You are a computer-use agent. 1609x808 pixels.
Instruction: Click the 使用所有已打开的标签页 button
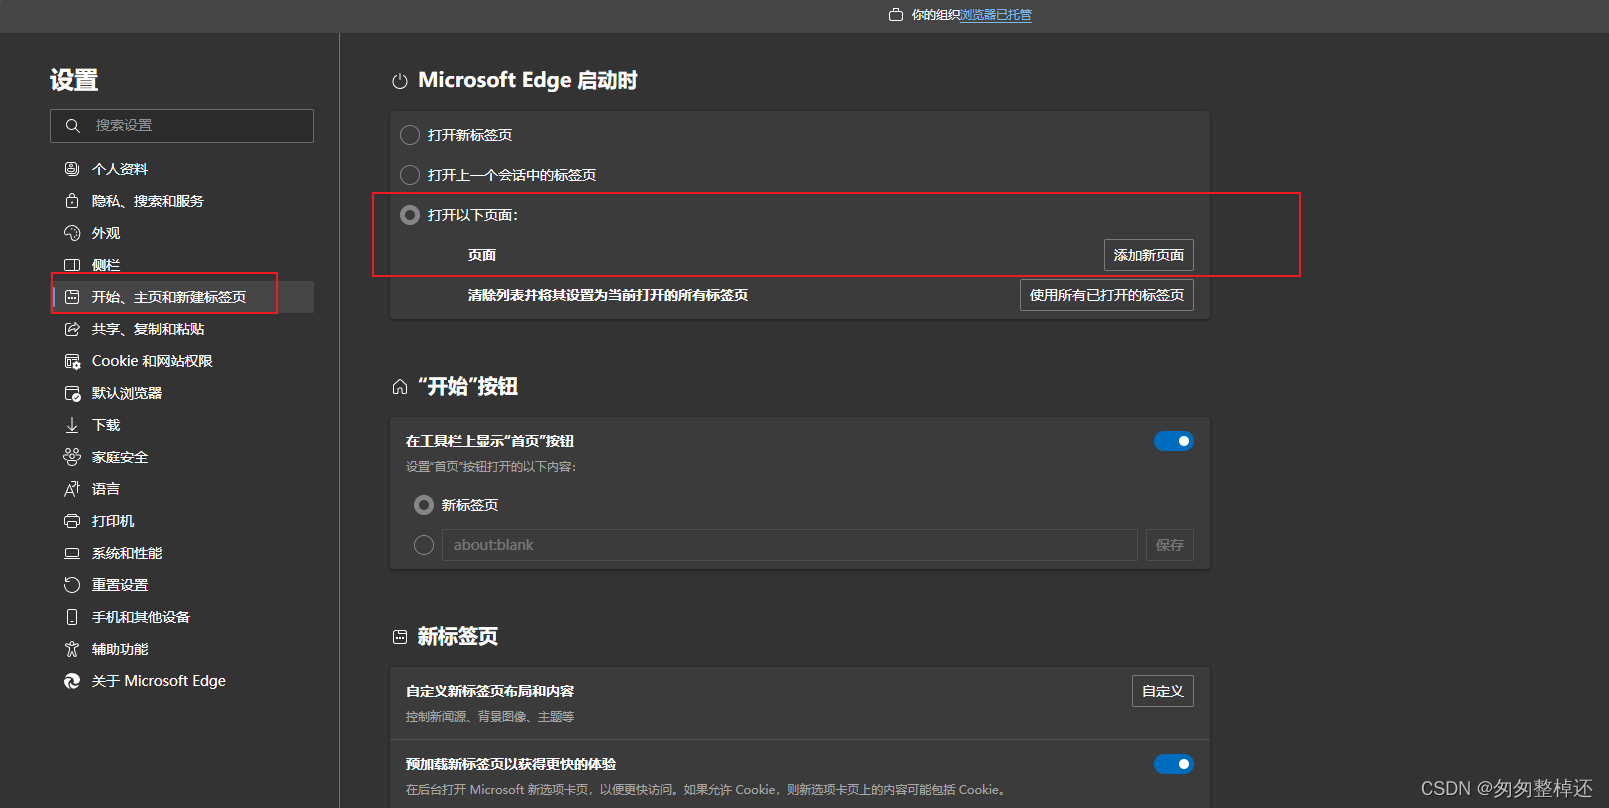pyautogui.click(x=1107, y=295)
